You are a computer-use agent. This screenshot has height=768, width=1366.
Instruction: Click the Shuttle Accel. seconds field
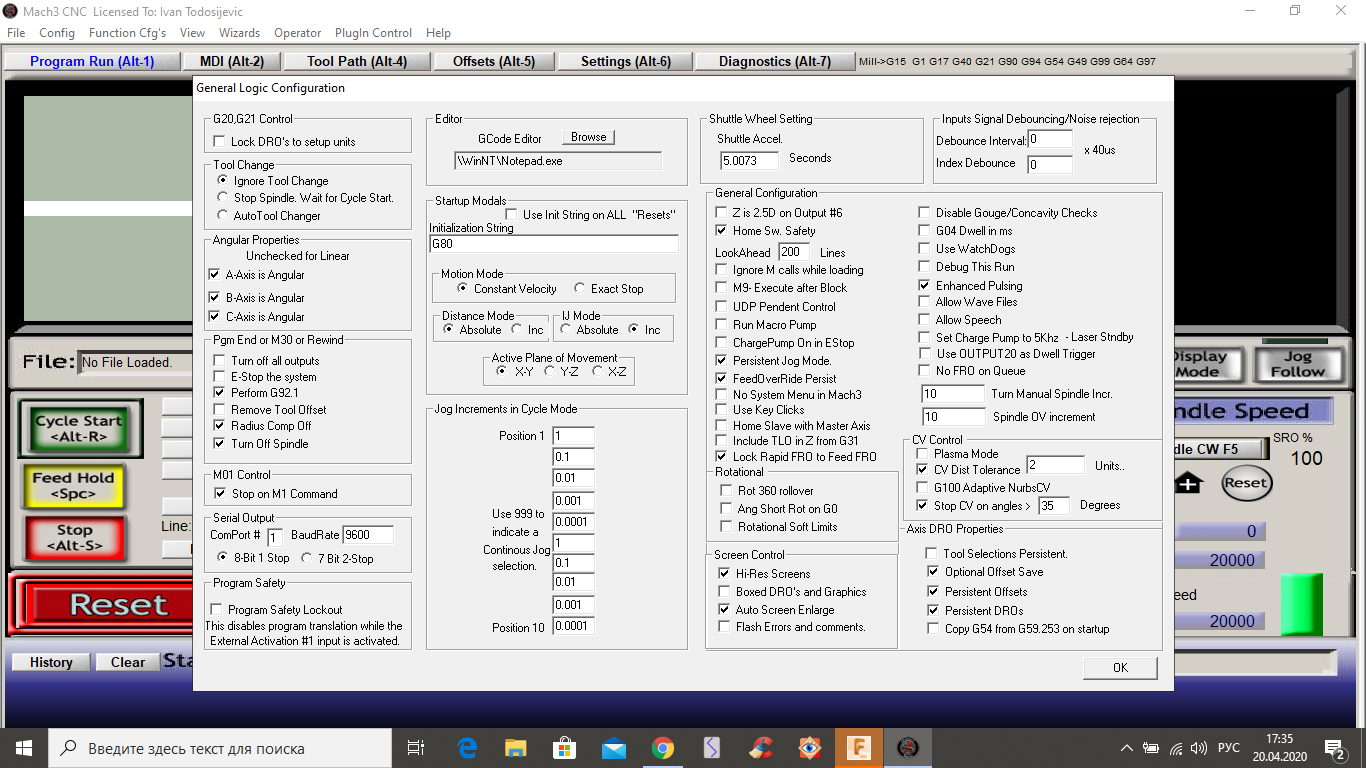pos(749,159)
